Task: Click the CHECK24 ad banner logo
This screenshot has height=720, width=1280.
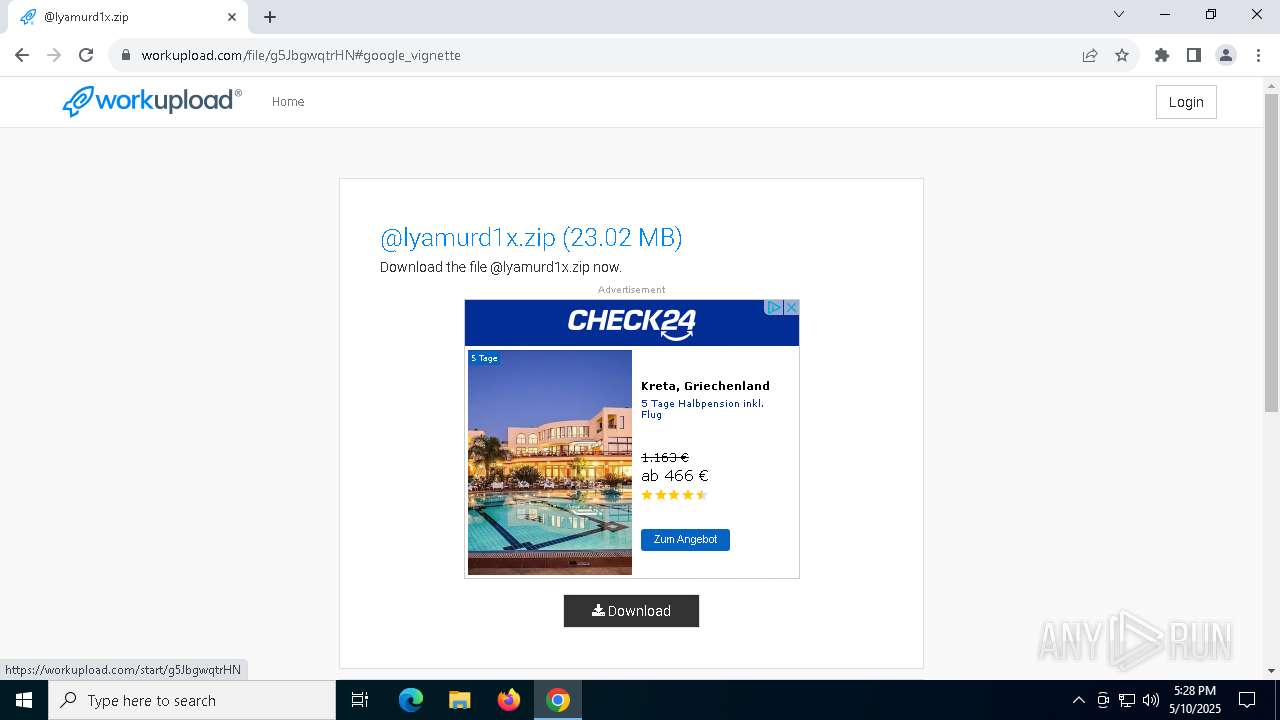Action: pyautogui.click(x=632, y=323)
